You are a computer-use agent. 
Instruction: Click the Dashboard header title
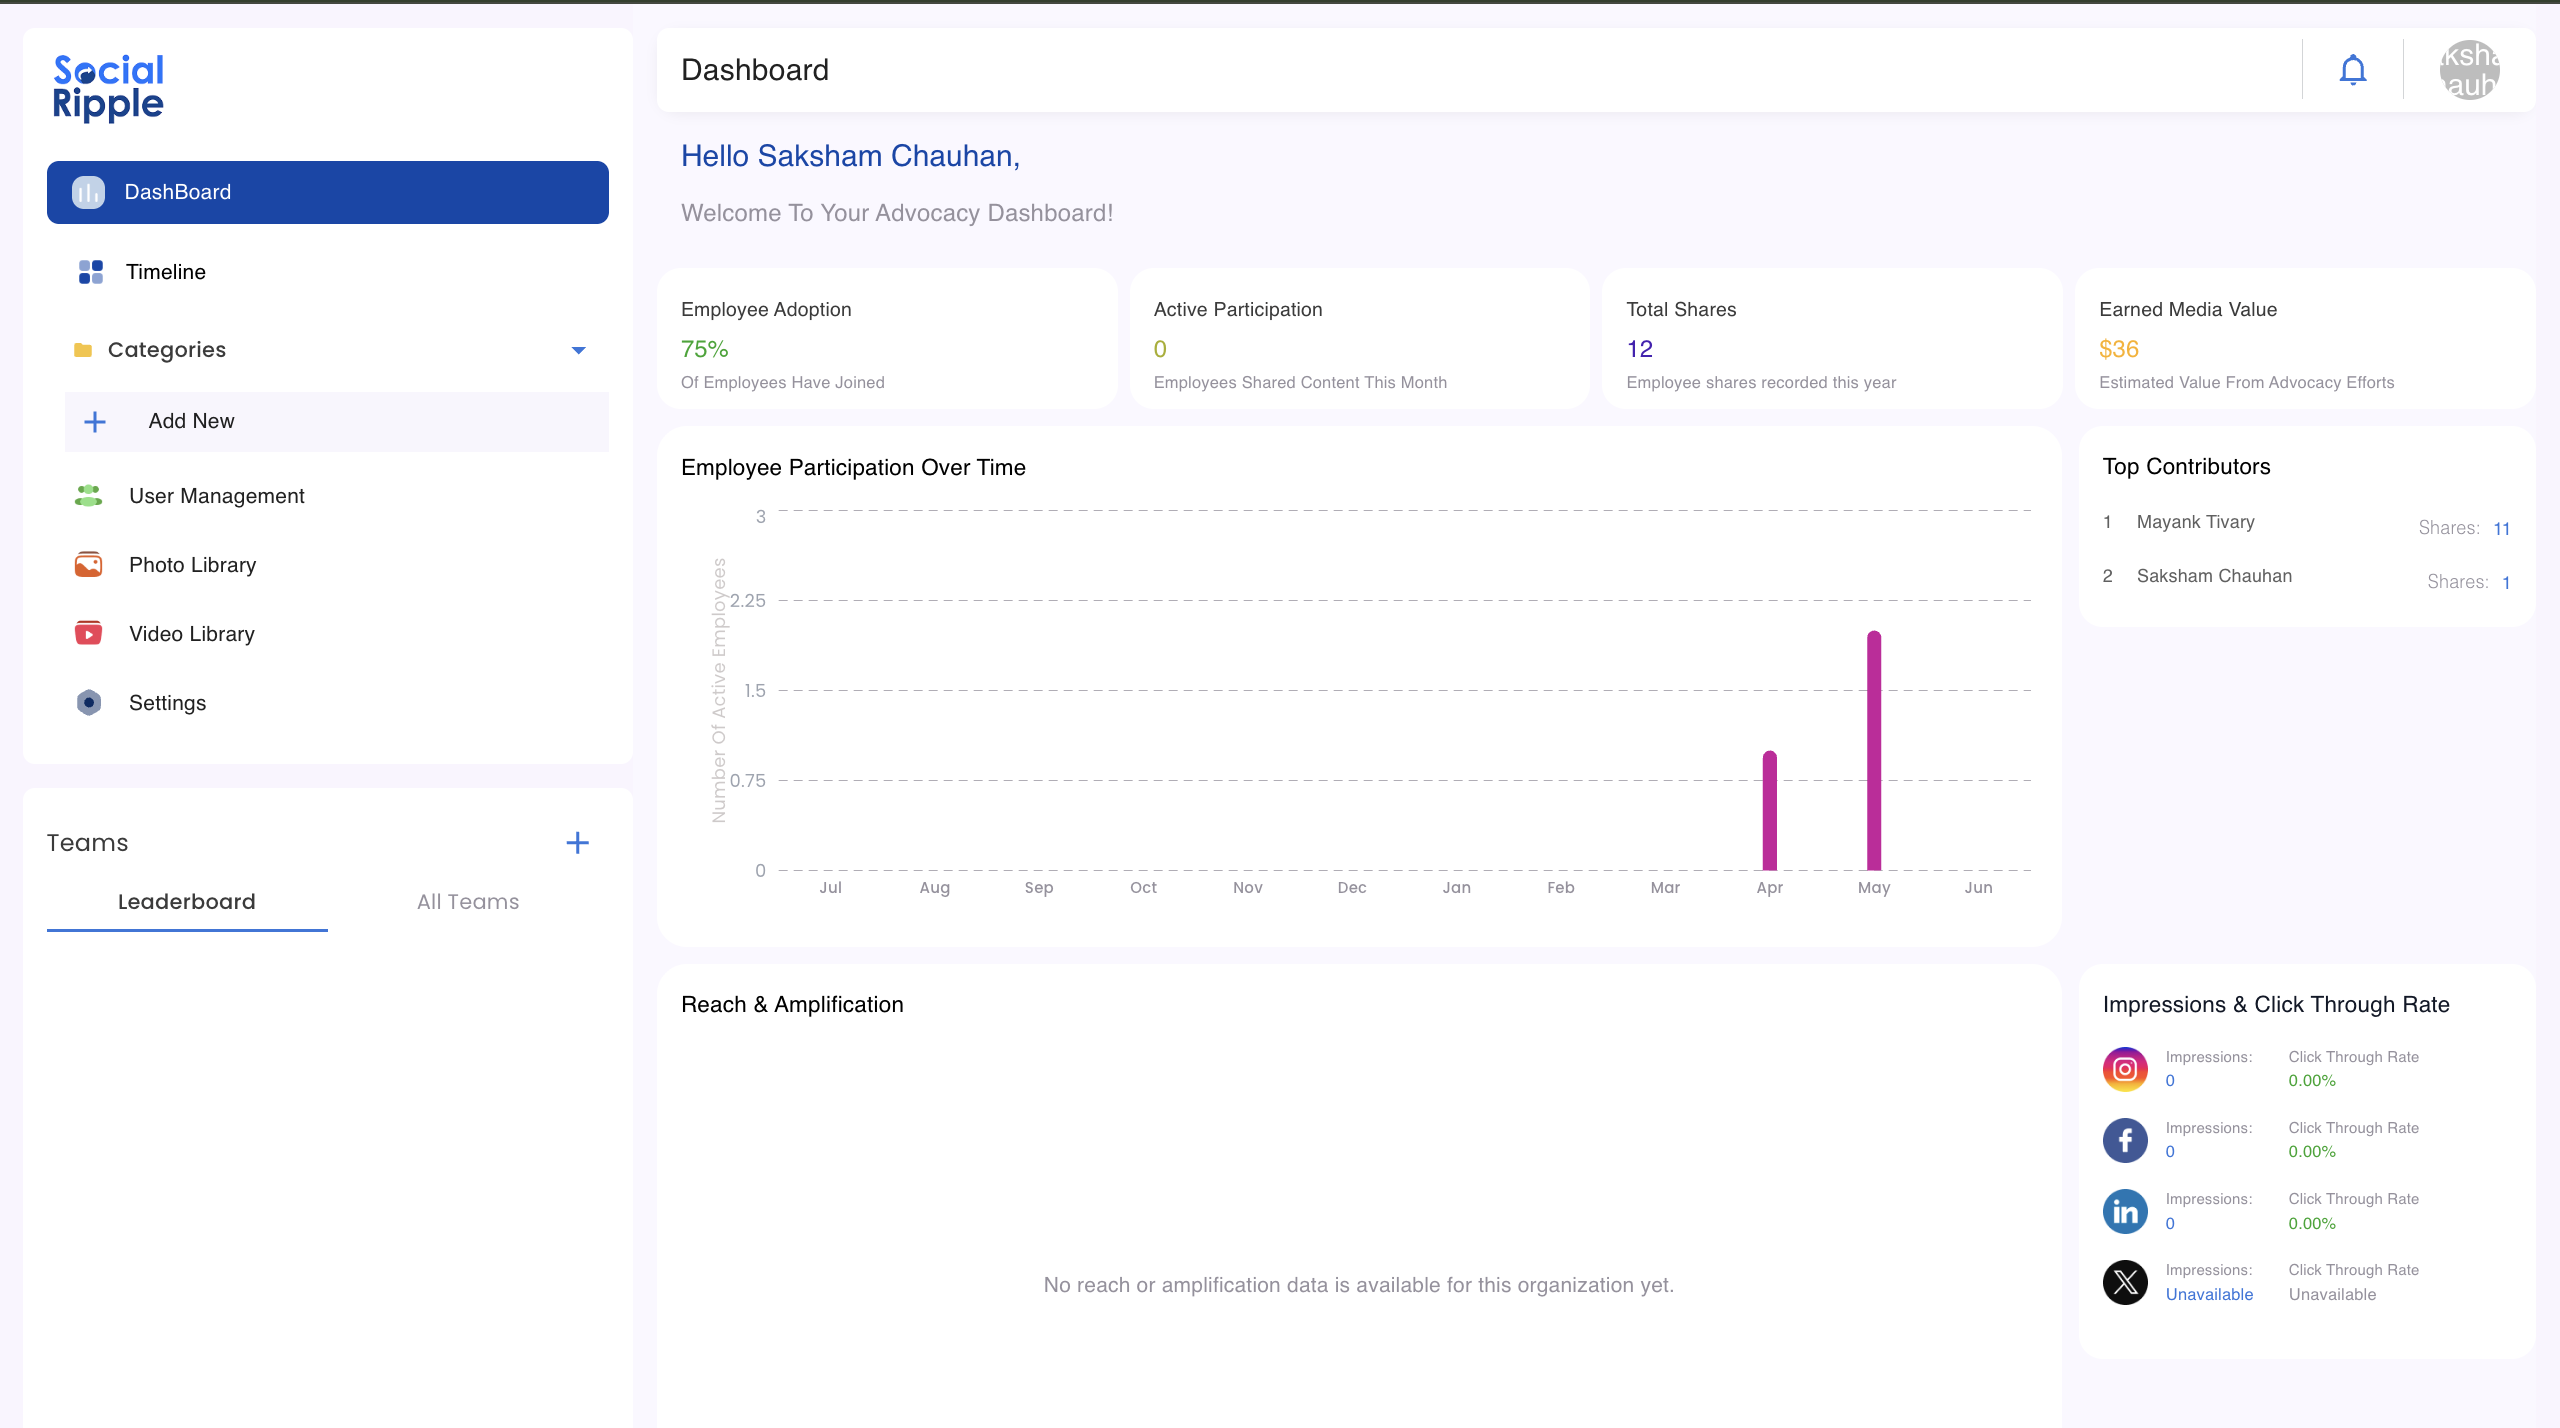[x=755, y=70]
